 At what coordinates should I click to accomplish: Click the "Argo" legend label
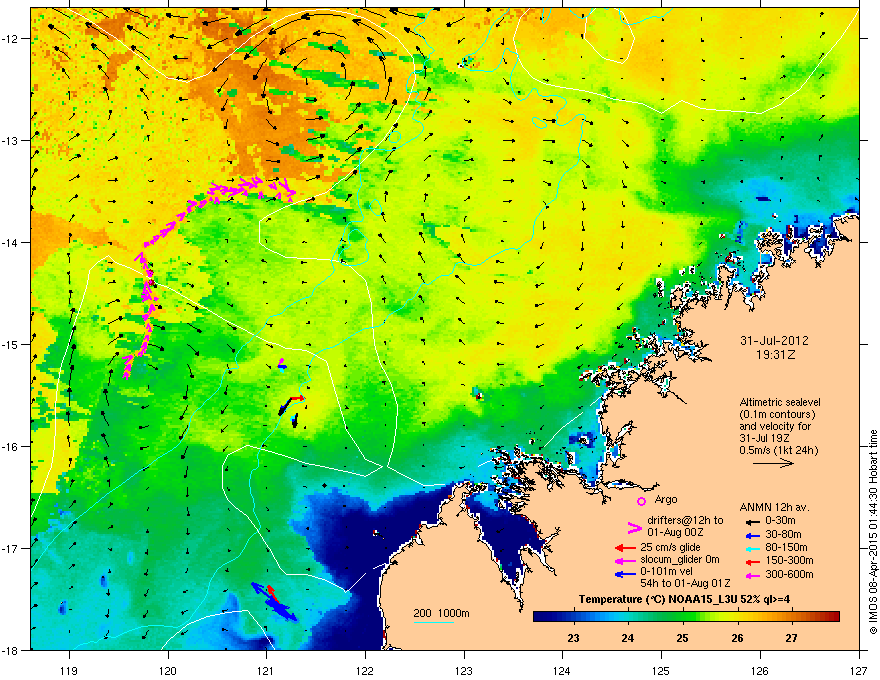[666, 499]
